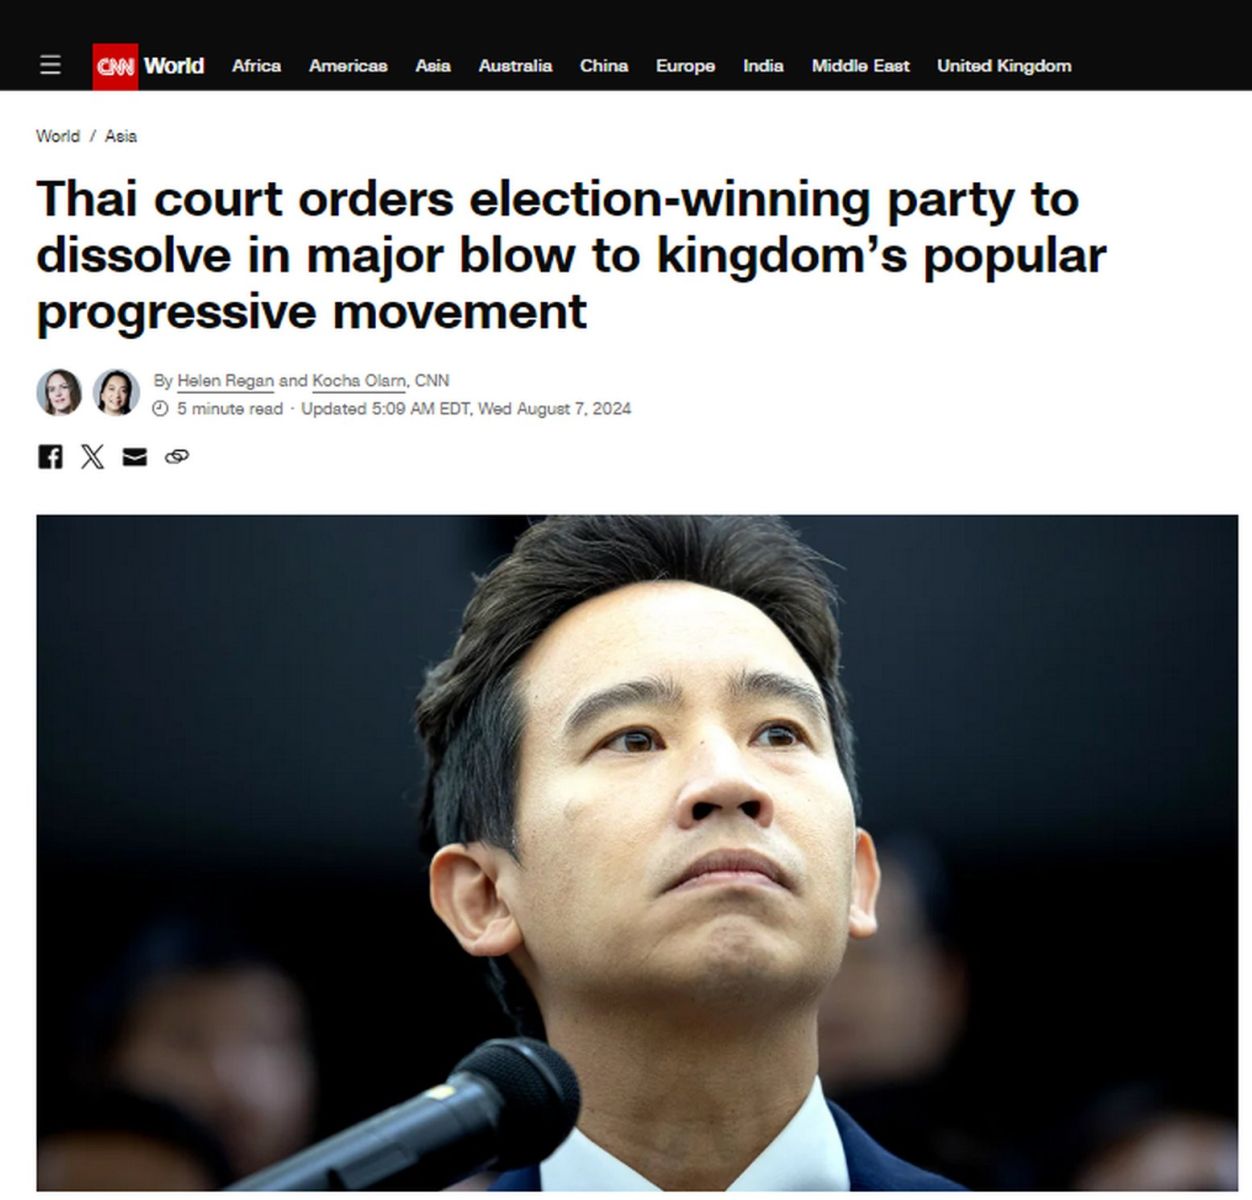
Task: Go to Africa news section
Action: coord(256,66)
